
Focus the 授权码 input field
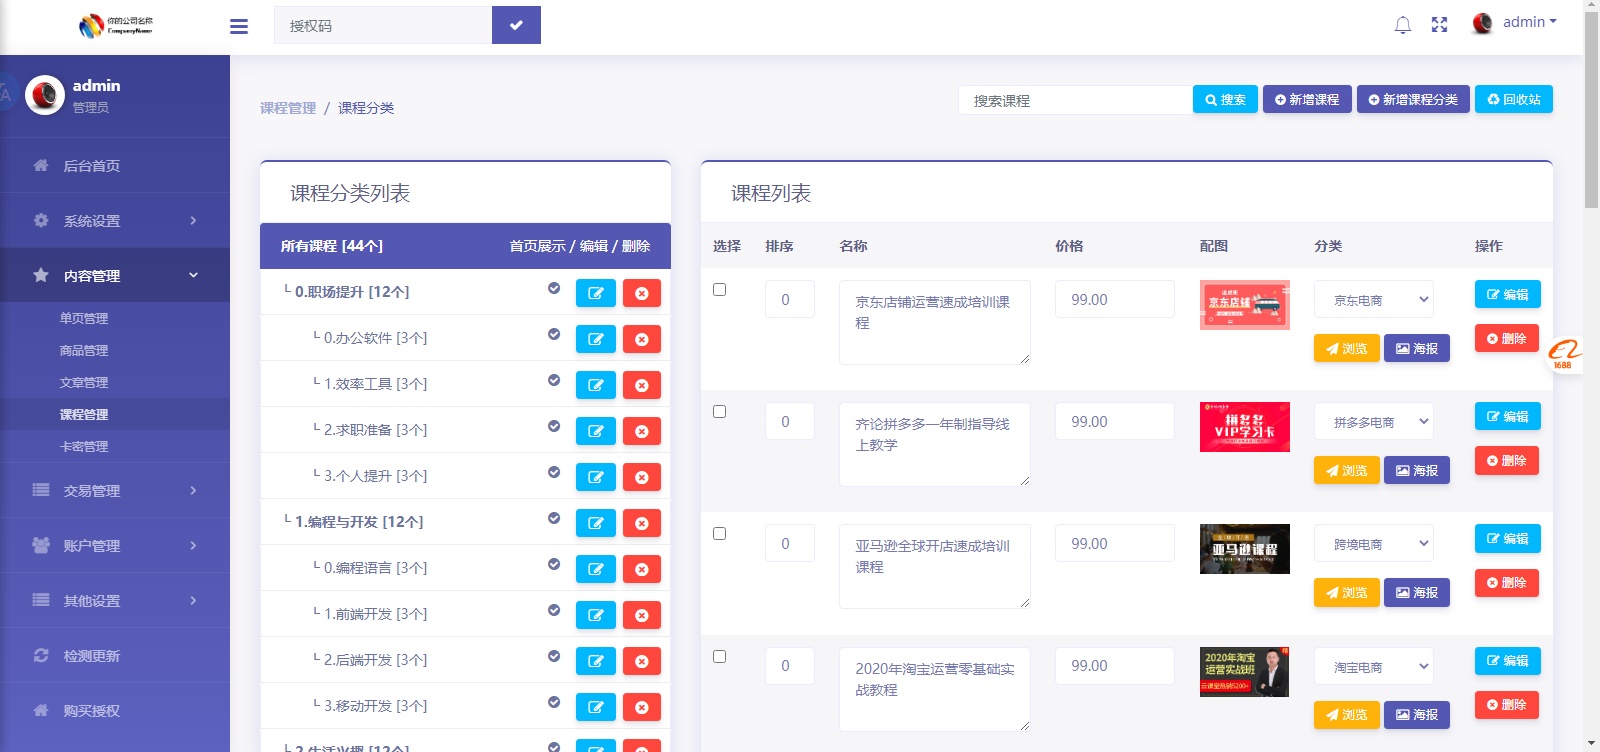point(383,25)
